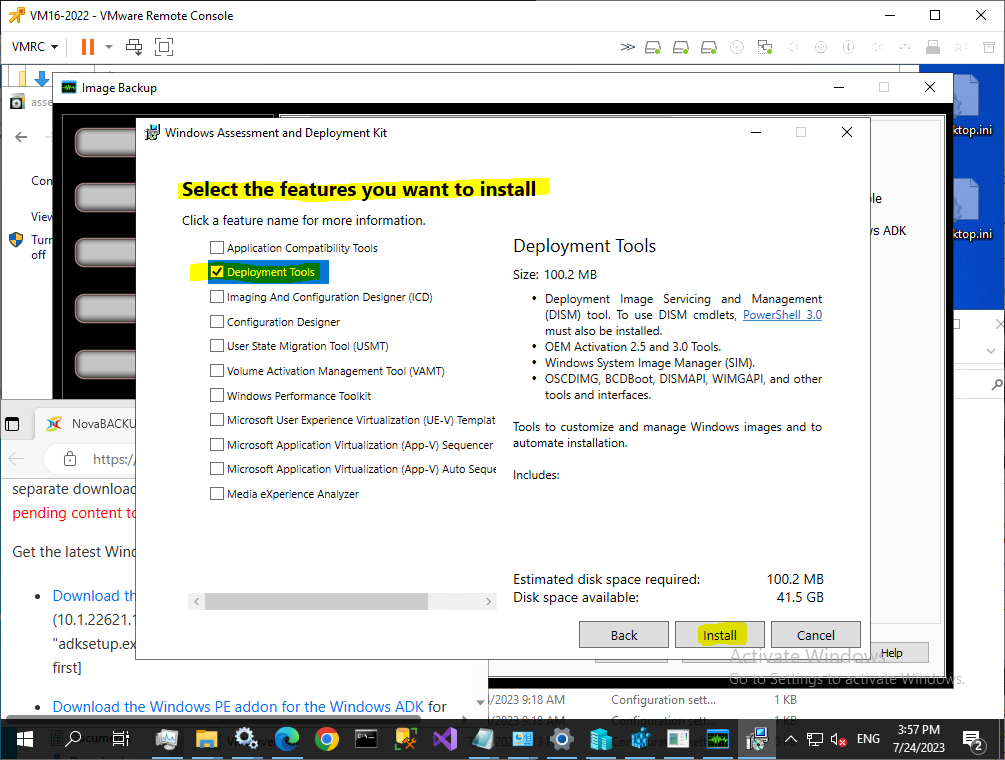Check the Configuration Designer checkbox
This screenshot has height=760, width=1005.
click(217, 321)
